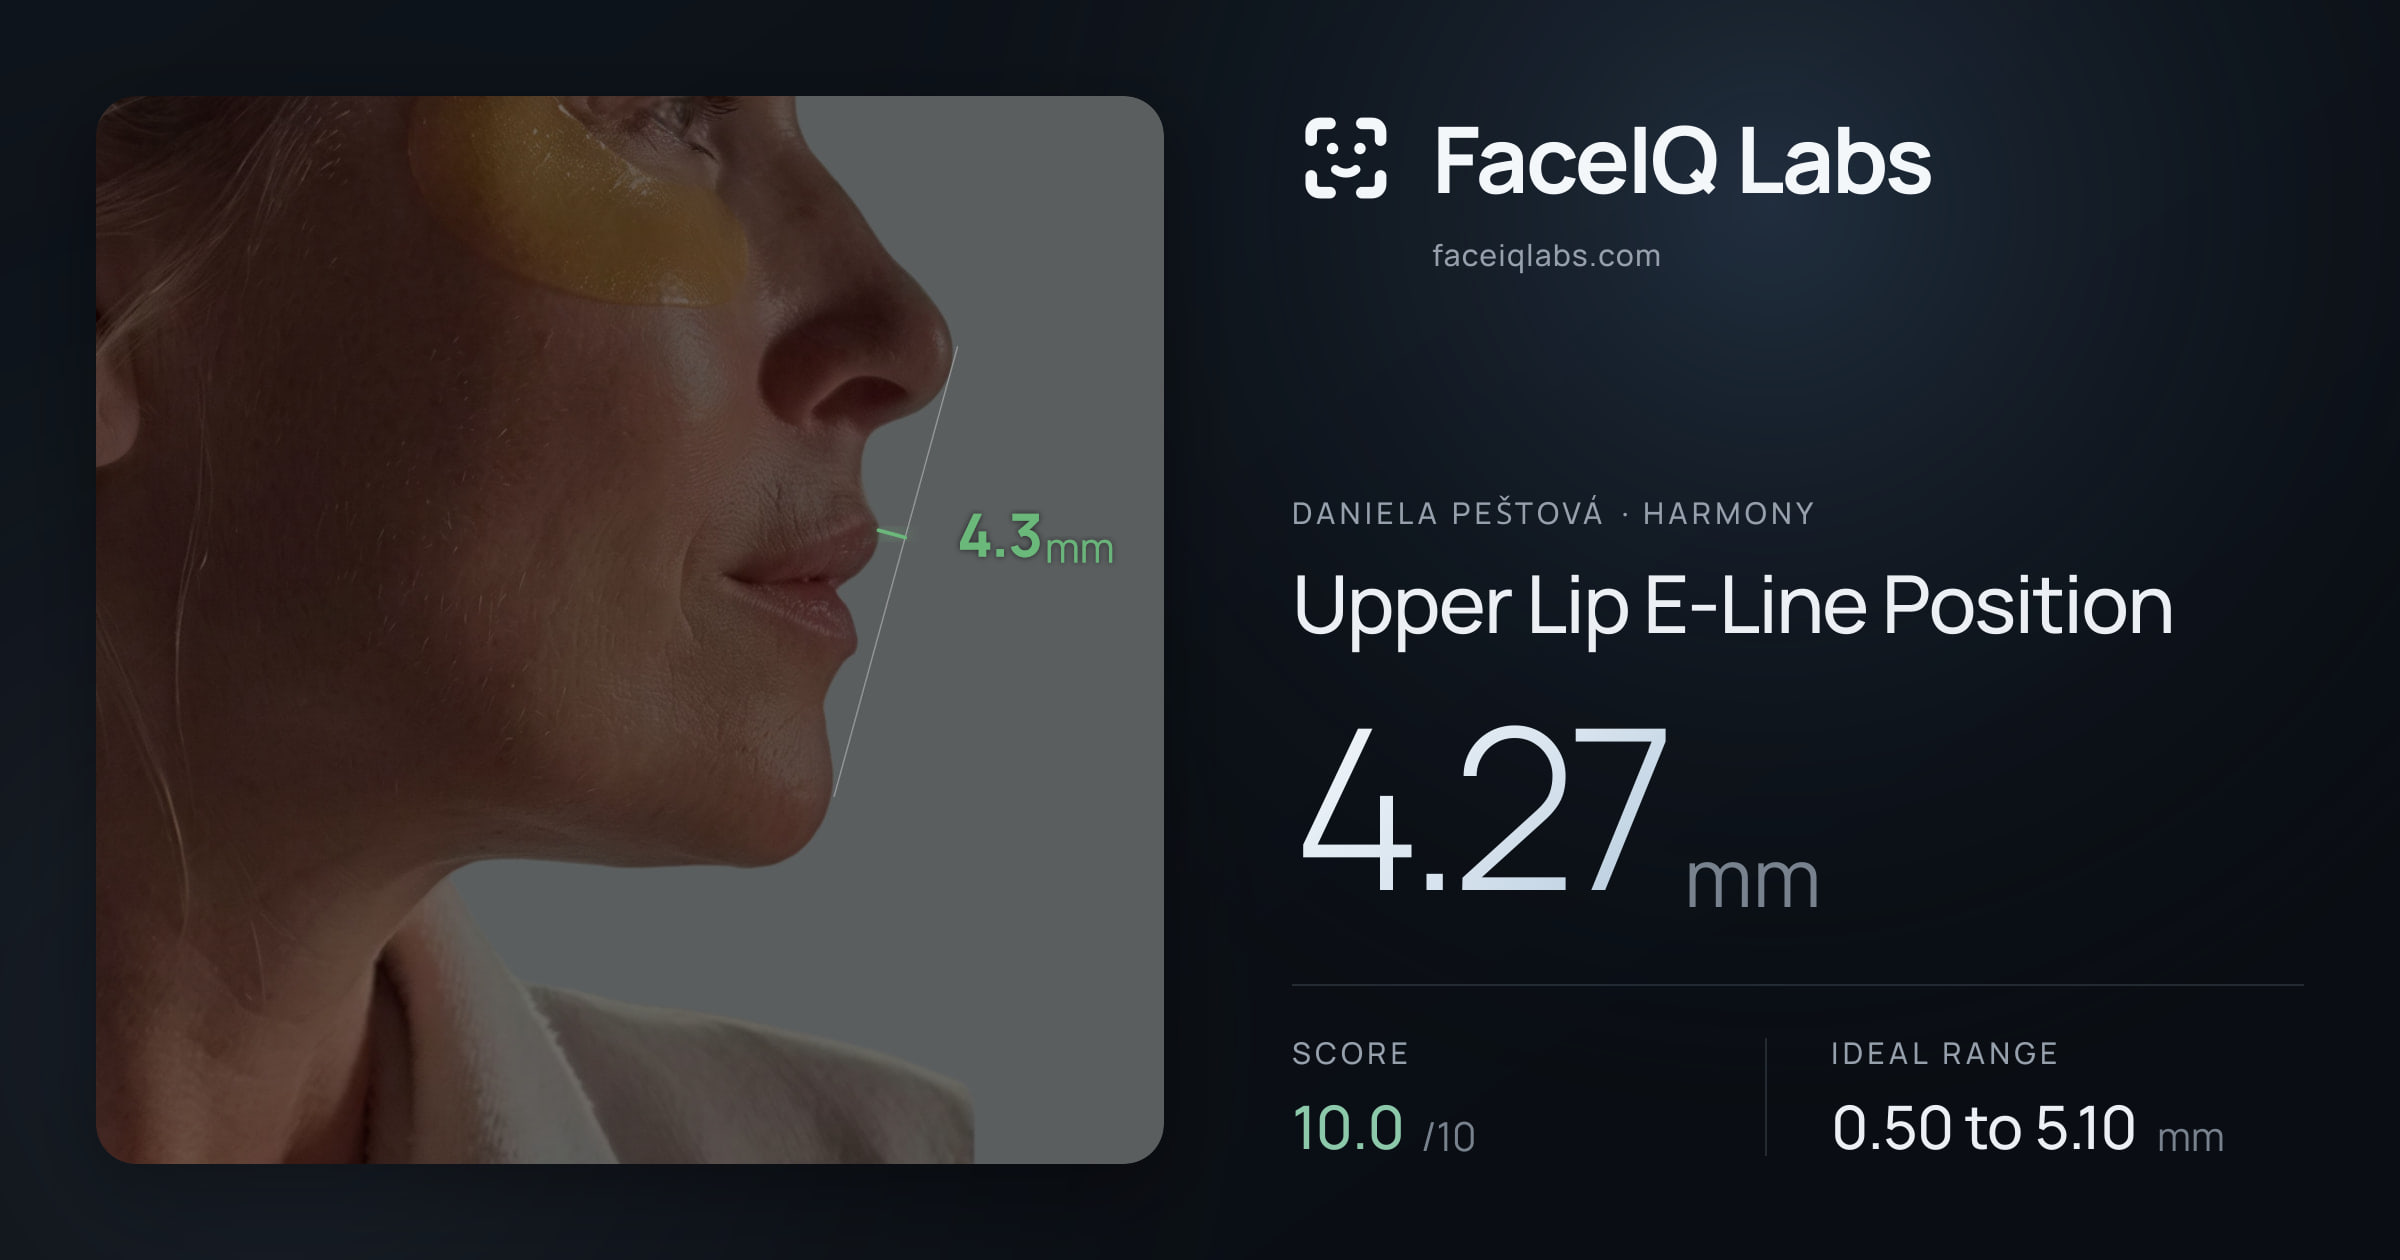Click the green 4.3mm measurement label
The height and width of the screenshot is (1260, 2400).
click(x=1036, y=538)
